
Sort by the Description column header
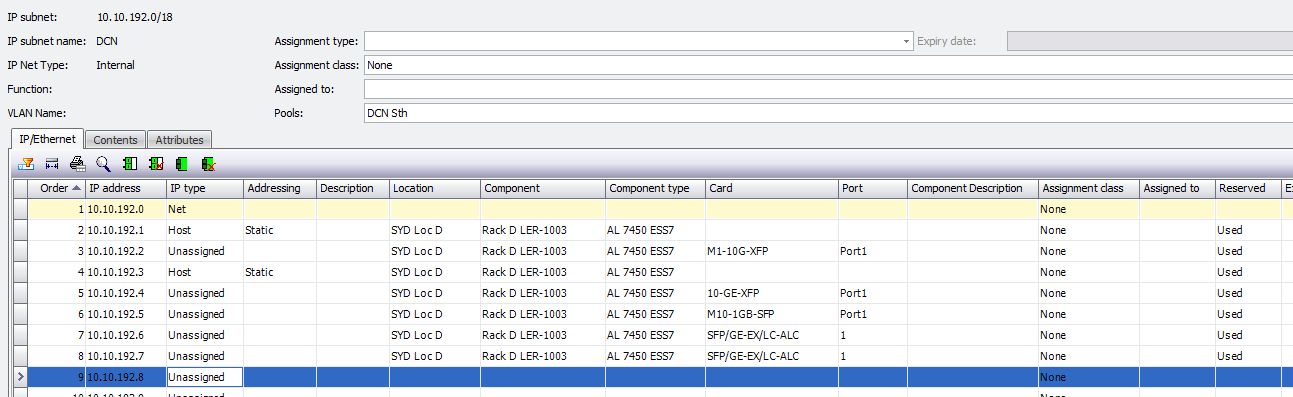coord(353,188)
